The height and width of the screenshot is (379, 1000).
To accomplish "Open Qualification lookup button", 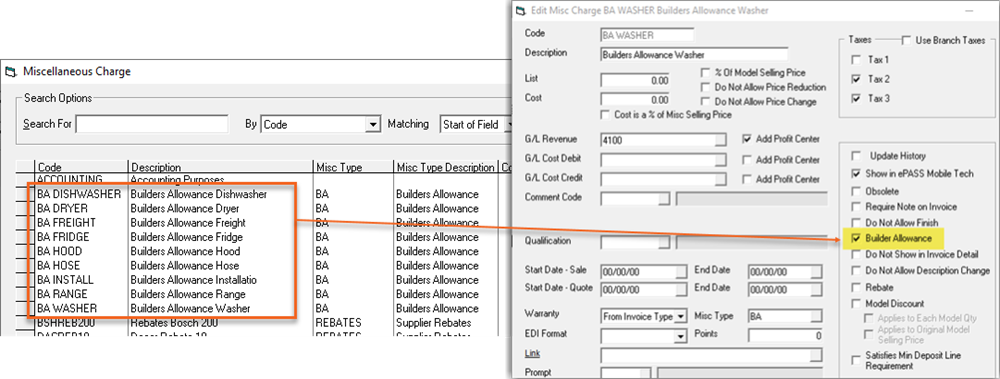I will tap(665, 242).
